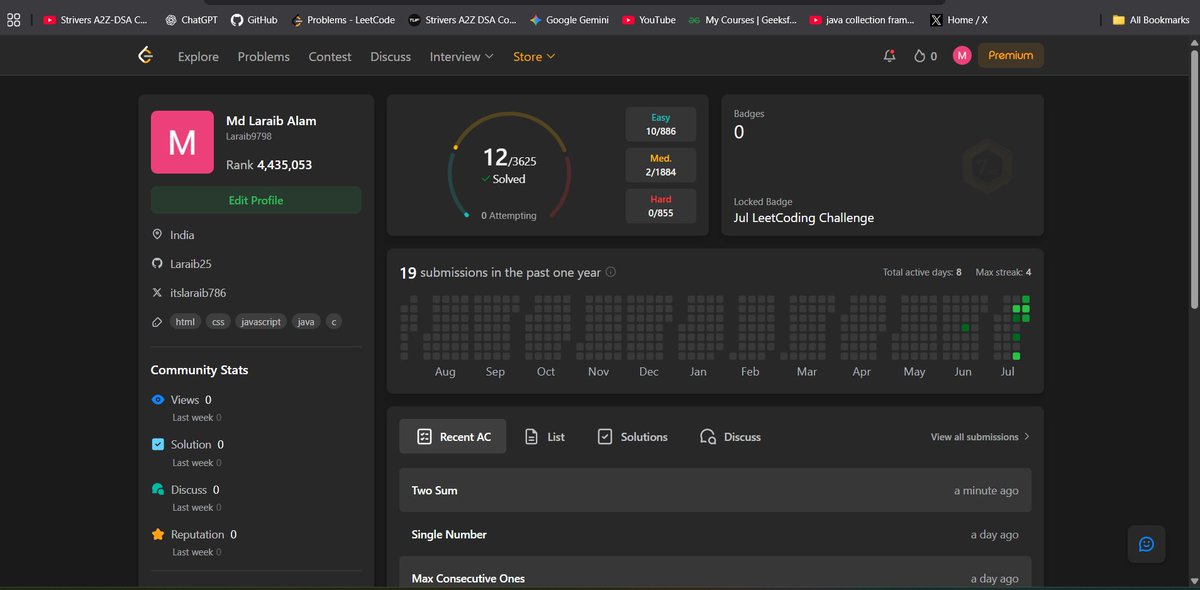The width and height of the screenshot is (1200, 590).
Task: Click the browser tab groups grid icon
Action: [14, 19]
